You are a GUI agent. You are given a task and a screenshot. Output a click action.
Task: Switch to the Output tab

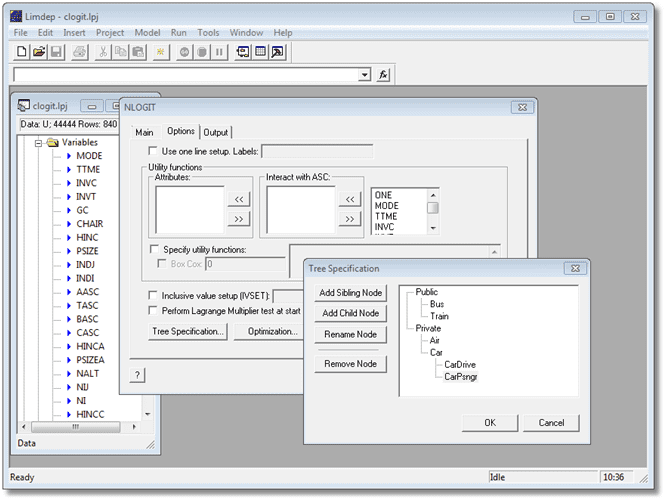coord(215,132)
